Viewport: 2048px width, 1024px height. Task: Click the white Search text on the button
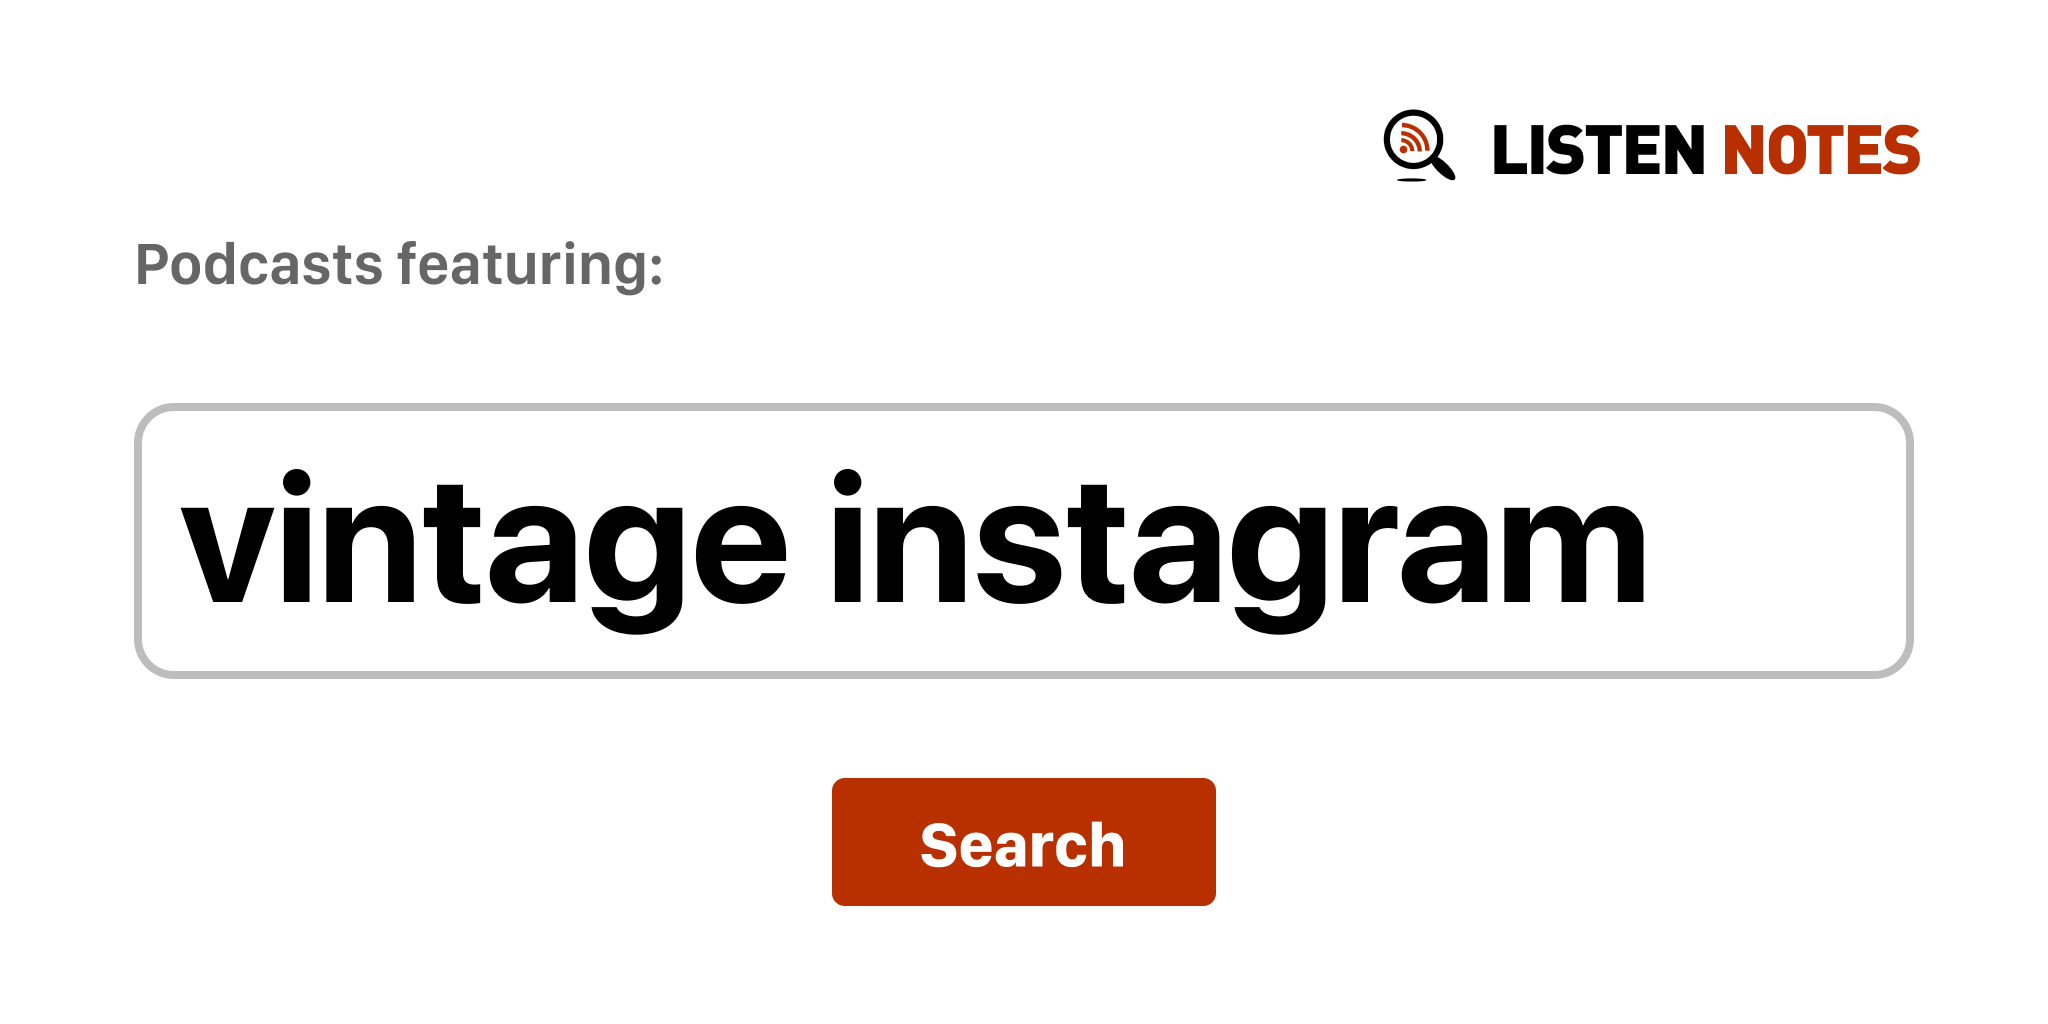coord(1023,845)
